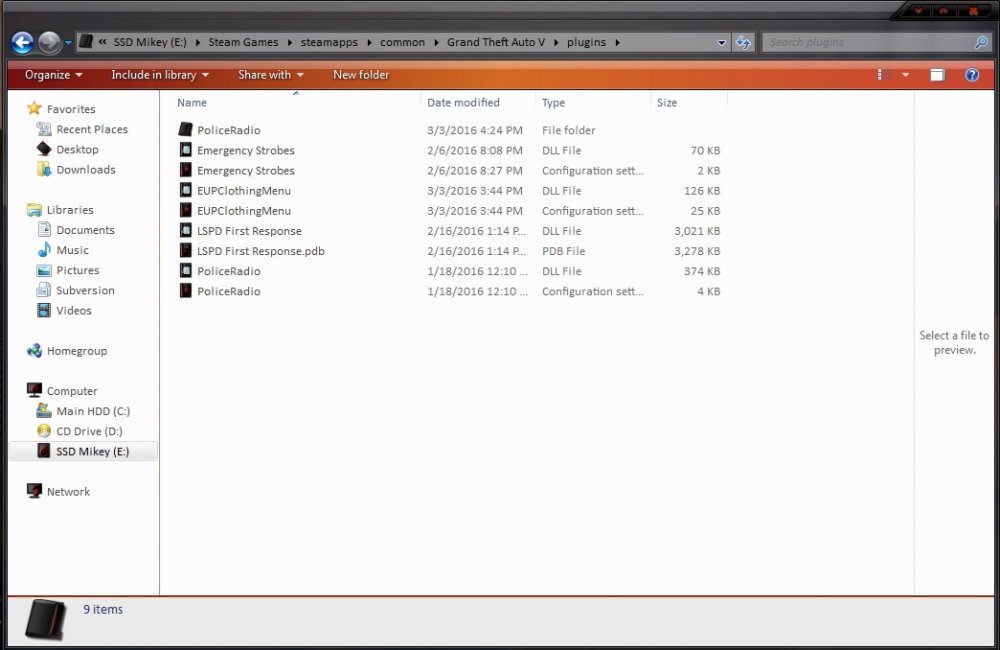Screen dimensions: 1000x650
Task: Open the Subversion library
Action: tap(85, 290)
